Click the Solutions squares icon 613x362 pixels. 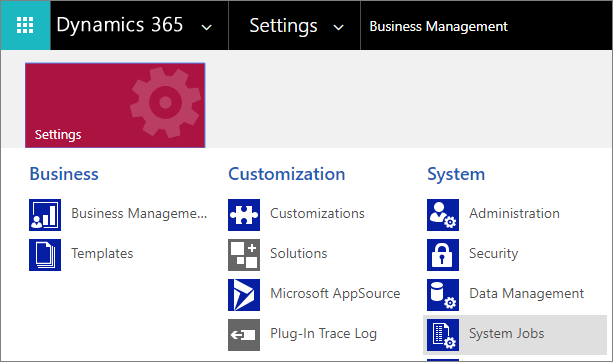pyautogui.click(x=244, y=255)
